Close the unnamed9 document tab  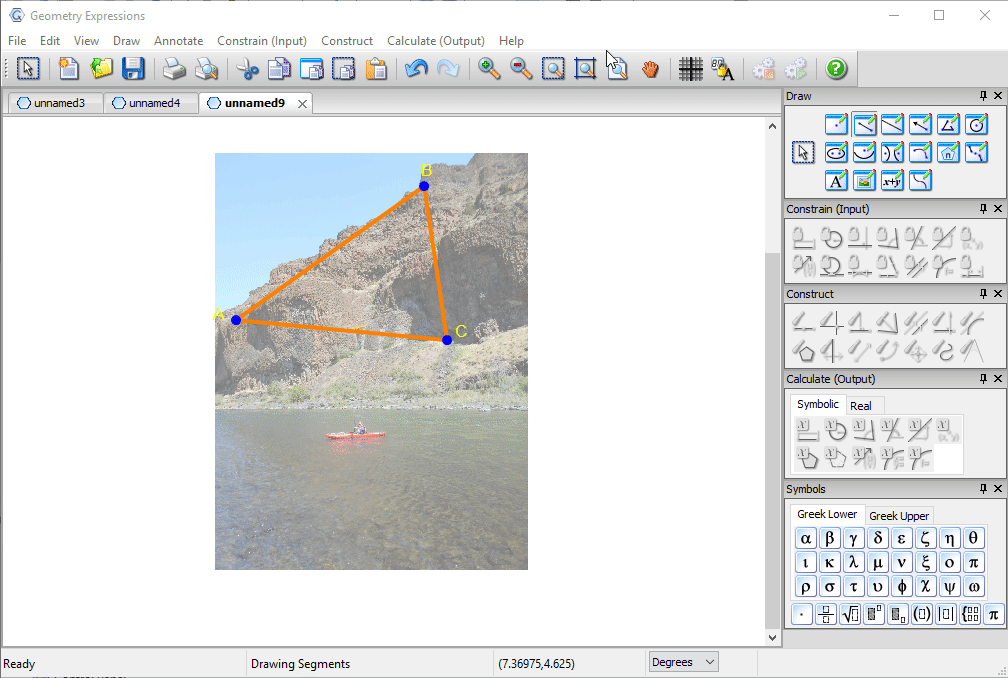pyautogui.click(x=302, y=103)
